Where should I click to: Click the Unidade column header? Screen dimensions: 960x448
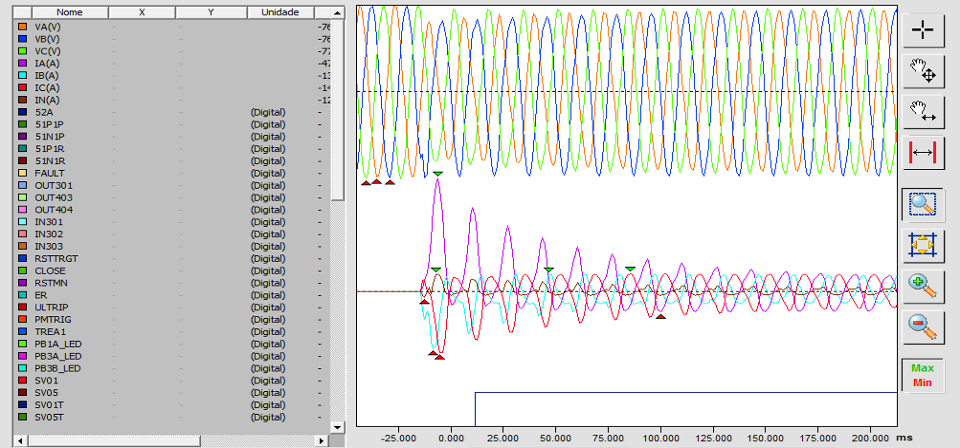tap(280, 12)
